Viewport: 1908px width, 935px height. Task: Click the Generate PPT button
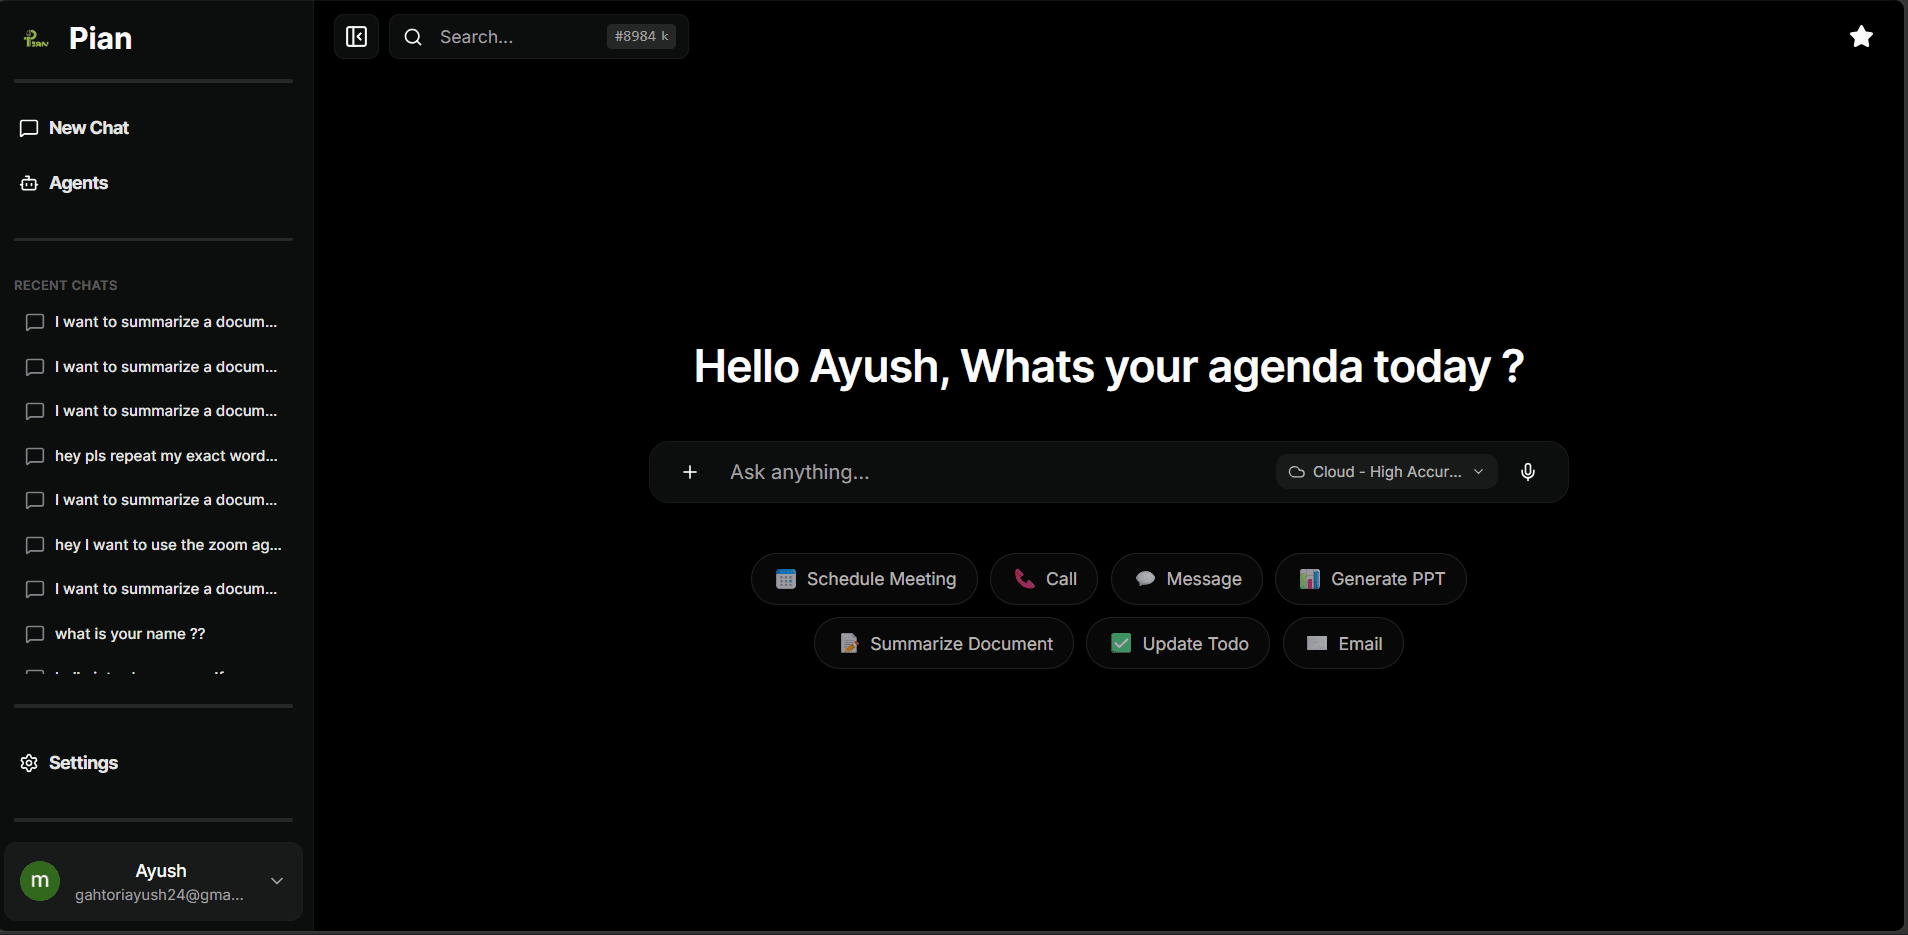pos(1371,579)
